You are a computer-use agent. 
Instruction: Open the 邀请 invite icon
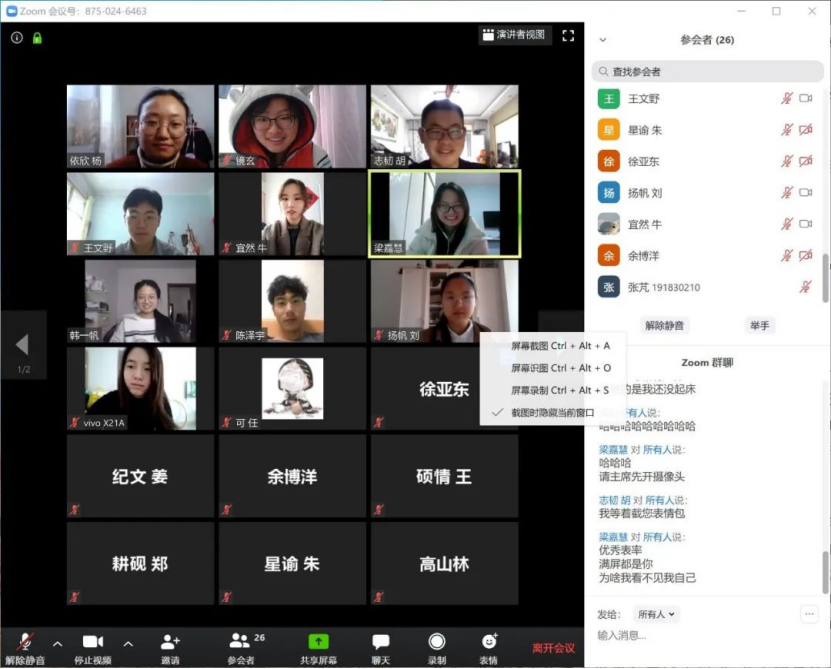click(x=170, y=642)
